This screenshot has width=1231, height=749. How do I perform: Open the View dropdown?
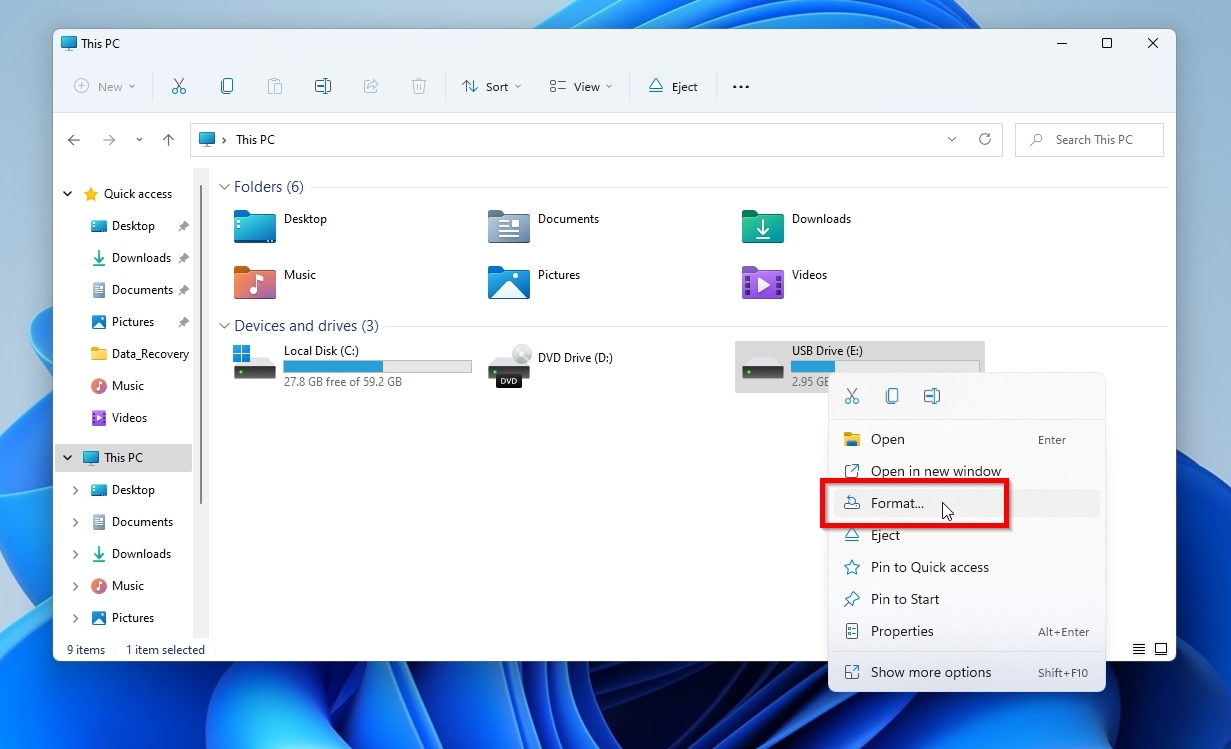tap(580, 86)
